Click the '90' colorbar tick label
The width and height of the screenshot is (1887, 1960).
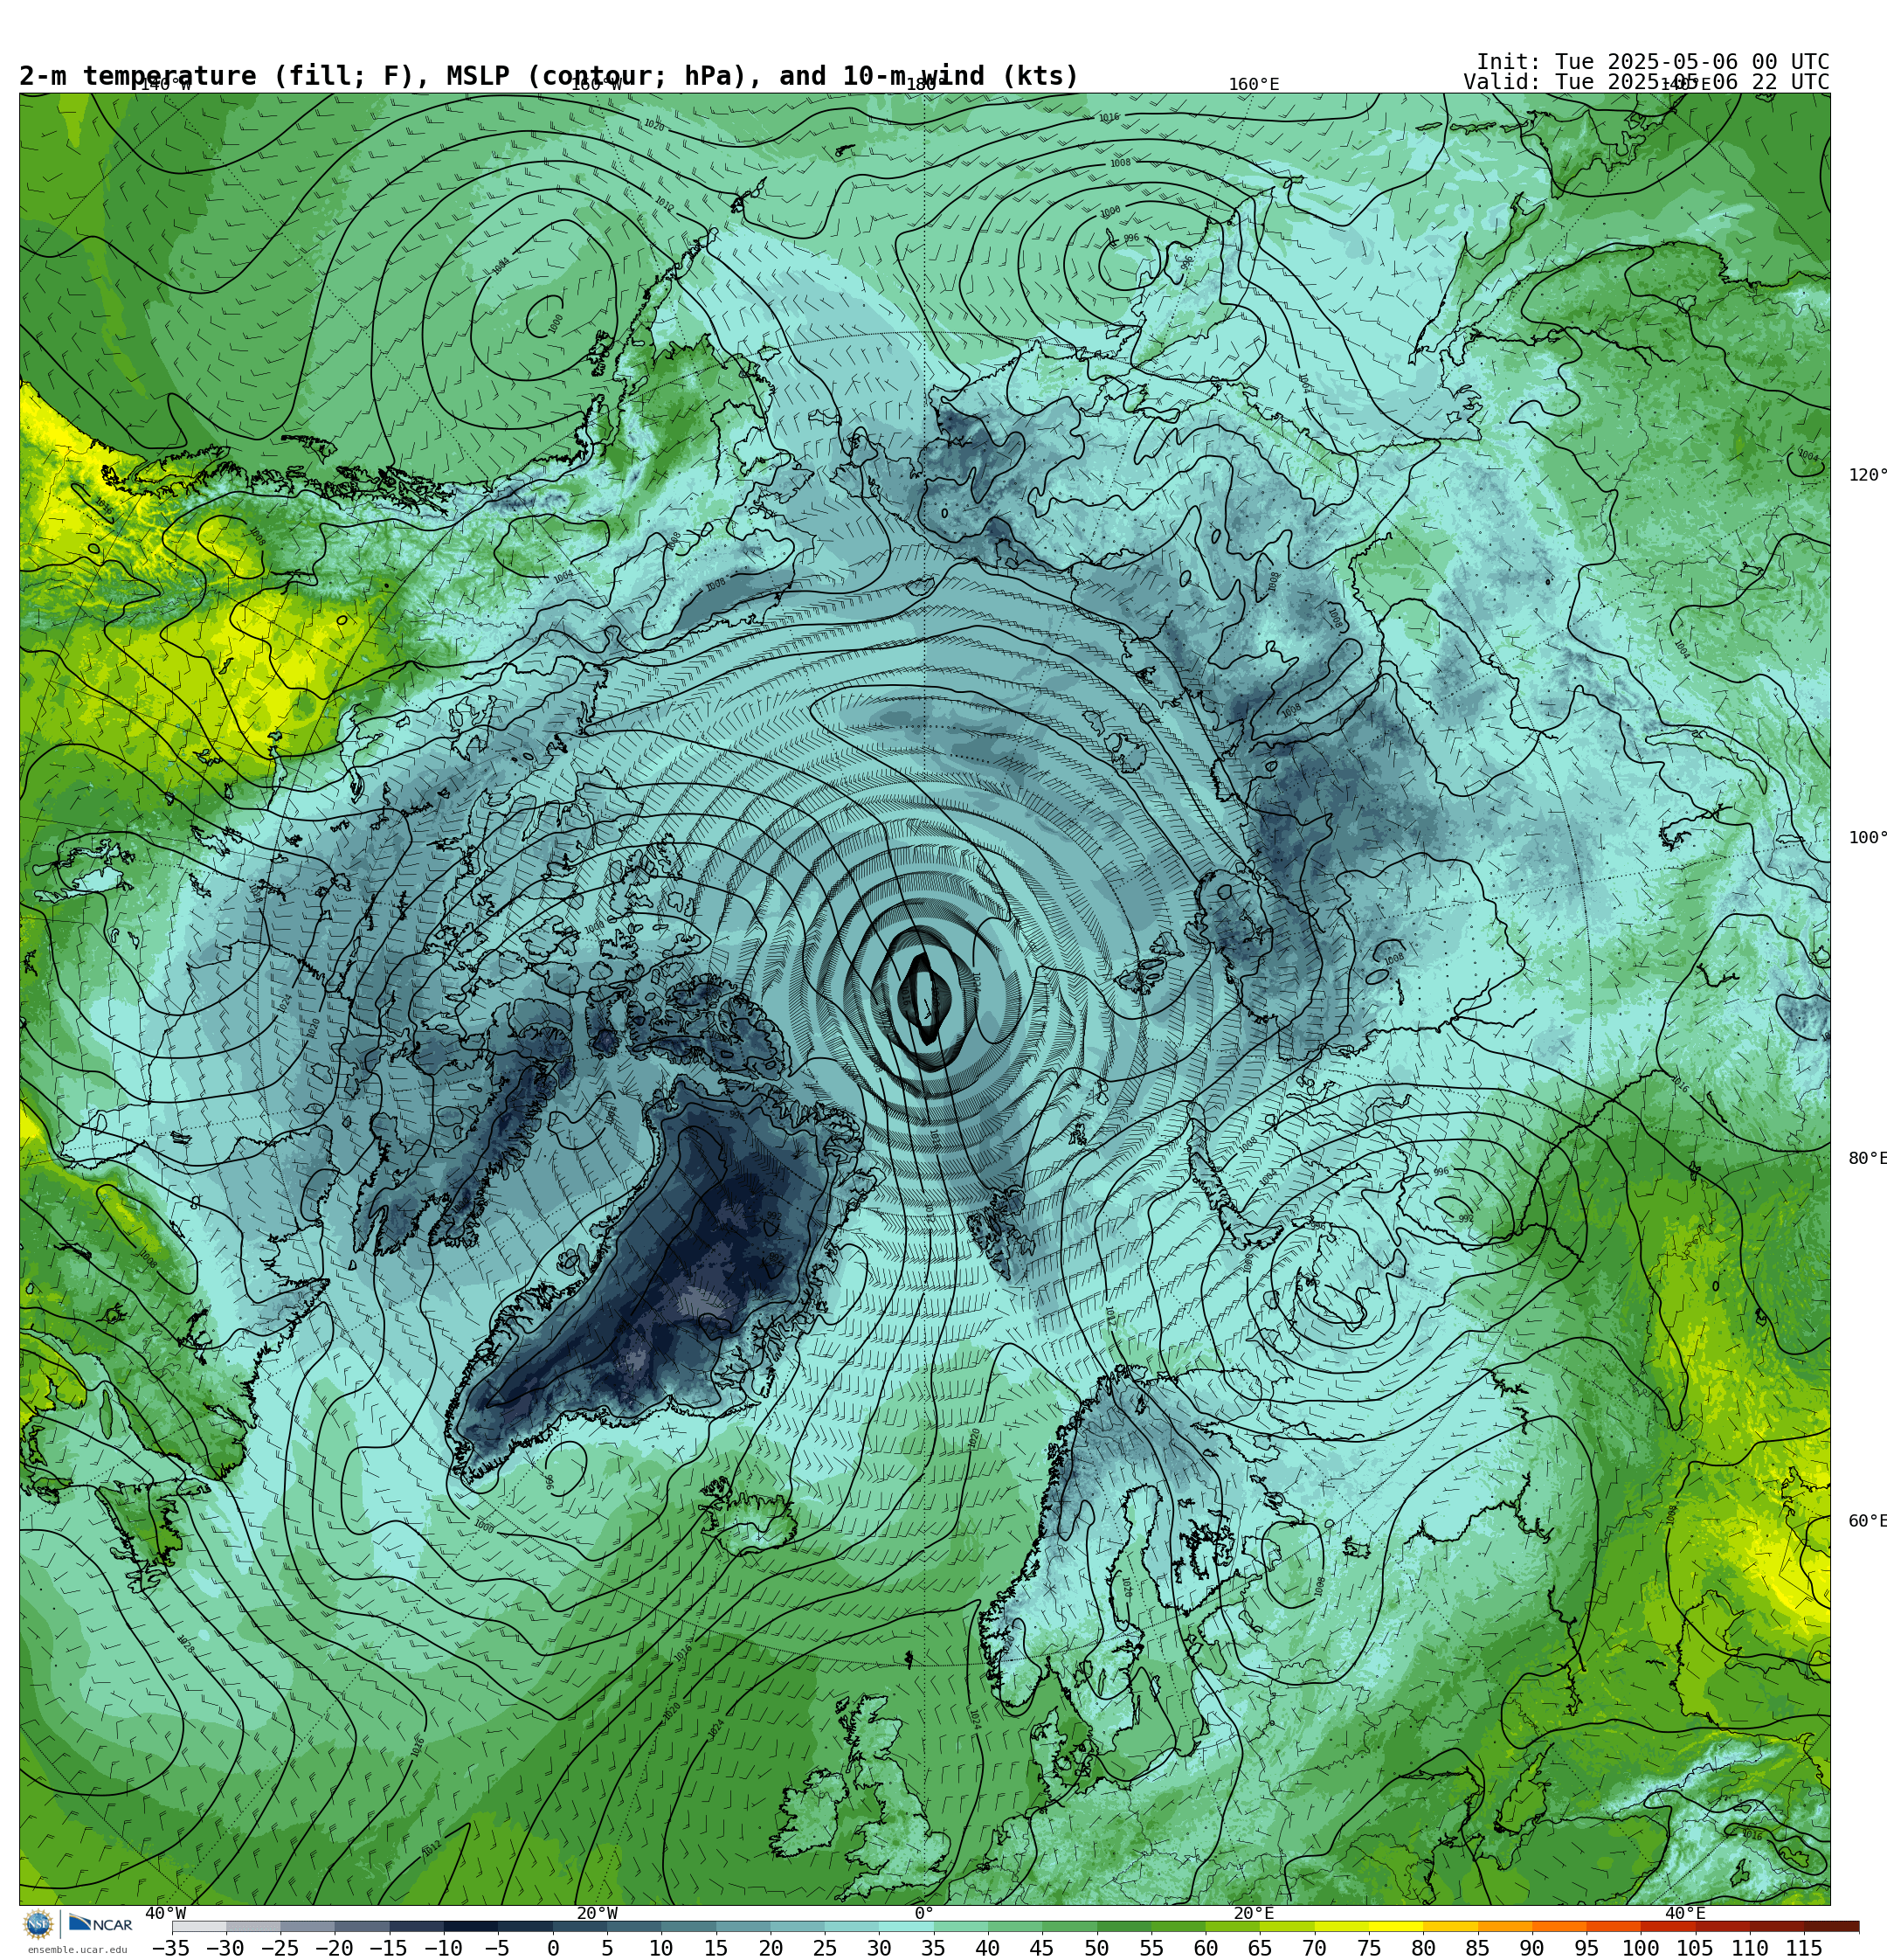point(1532,1948)
